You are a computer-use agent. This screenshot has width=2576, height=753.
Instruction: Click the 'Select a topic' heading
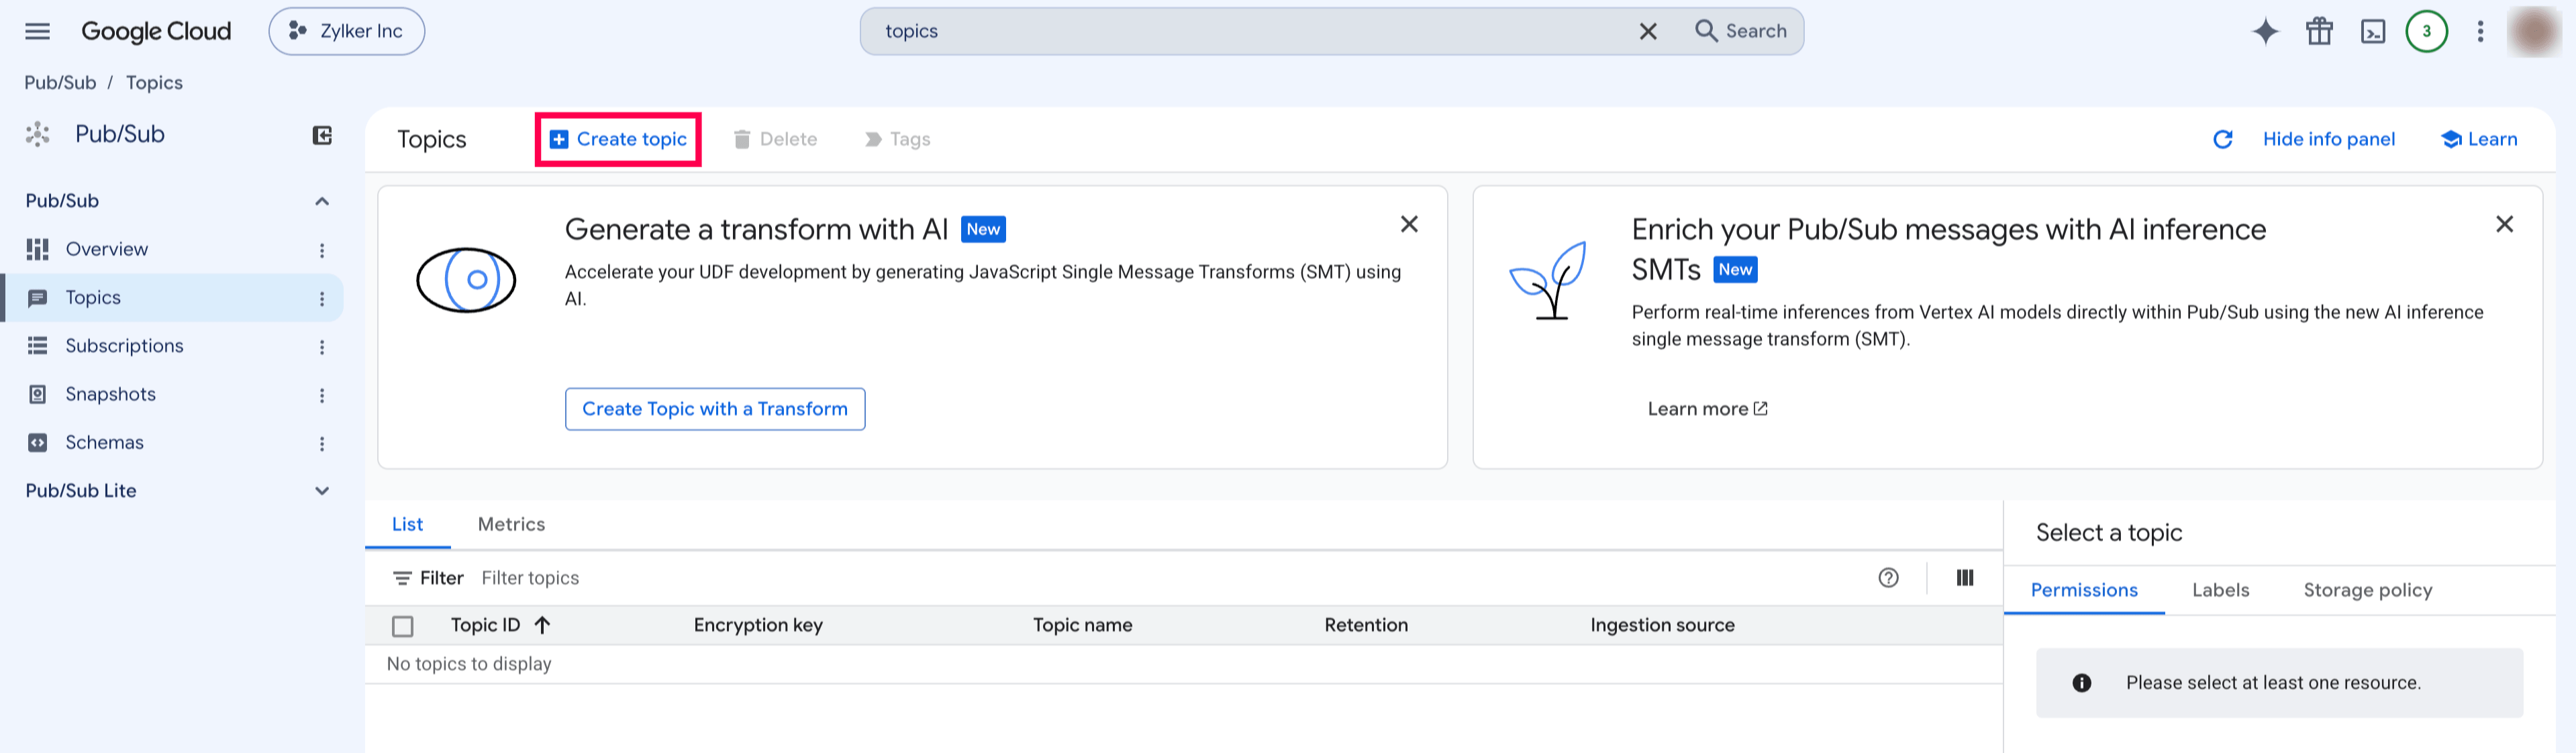point(2109,533)
